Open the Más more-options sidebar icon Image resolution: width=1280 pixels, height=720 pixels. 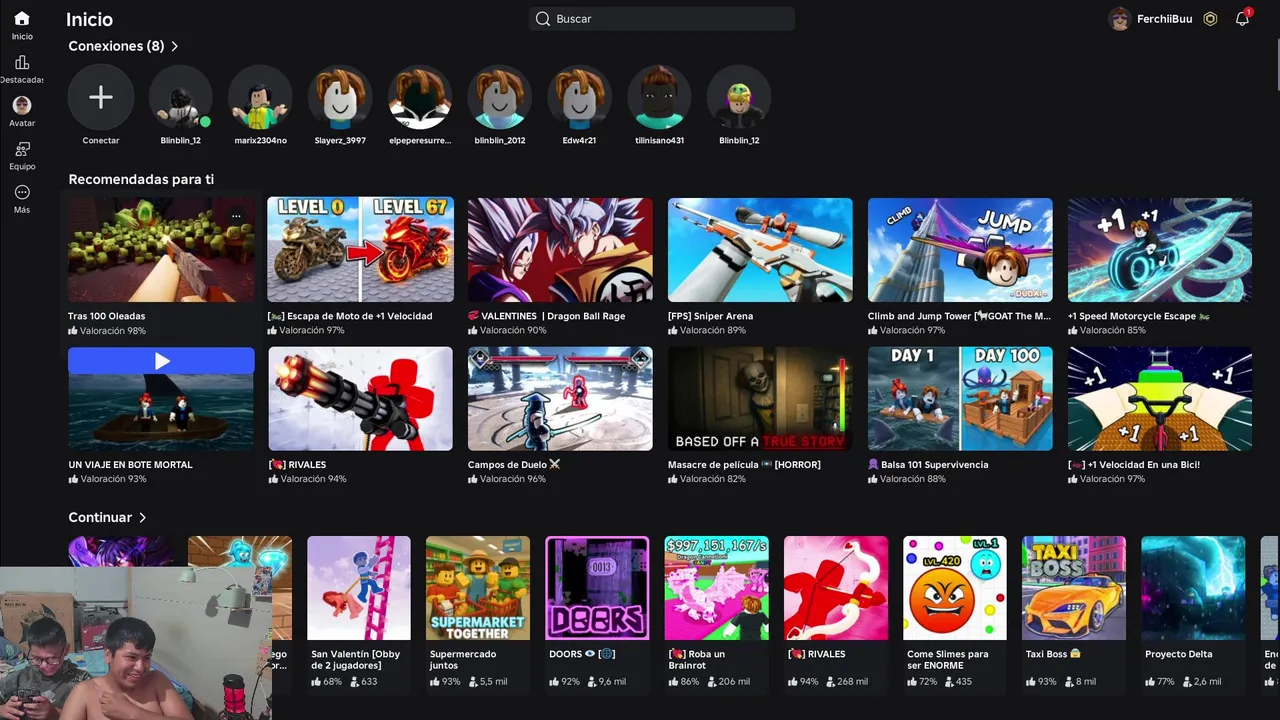click(x=22, y=192)
